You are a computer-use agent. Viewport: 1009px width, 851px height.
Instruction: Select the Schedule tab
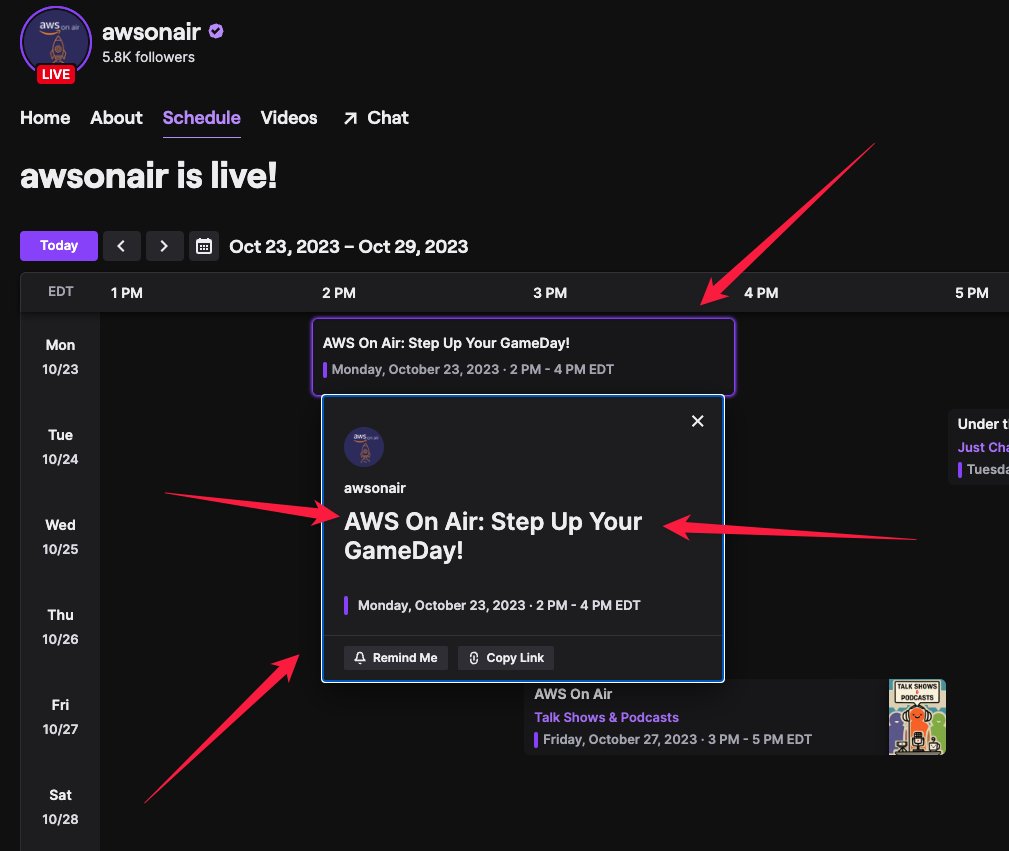(x=201, y=118)
